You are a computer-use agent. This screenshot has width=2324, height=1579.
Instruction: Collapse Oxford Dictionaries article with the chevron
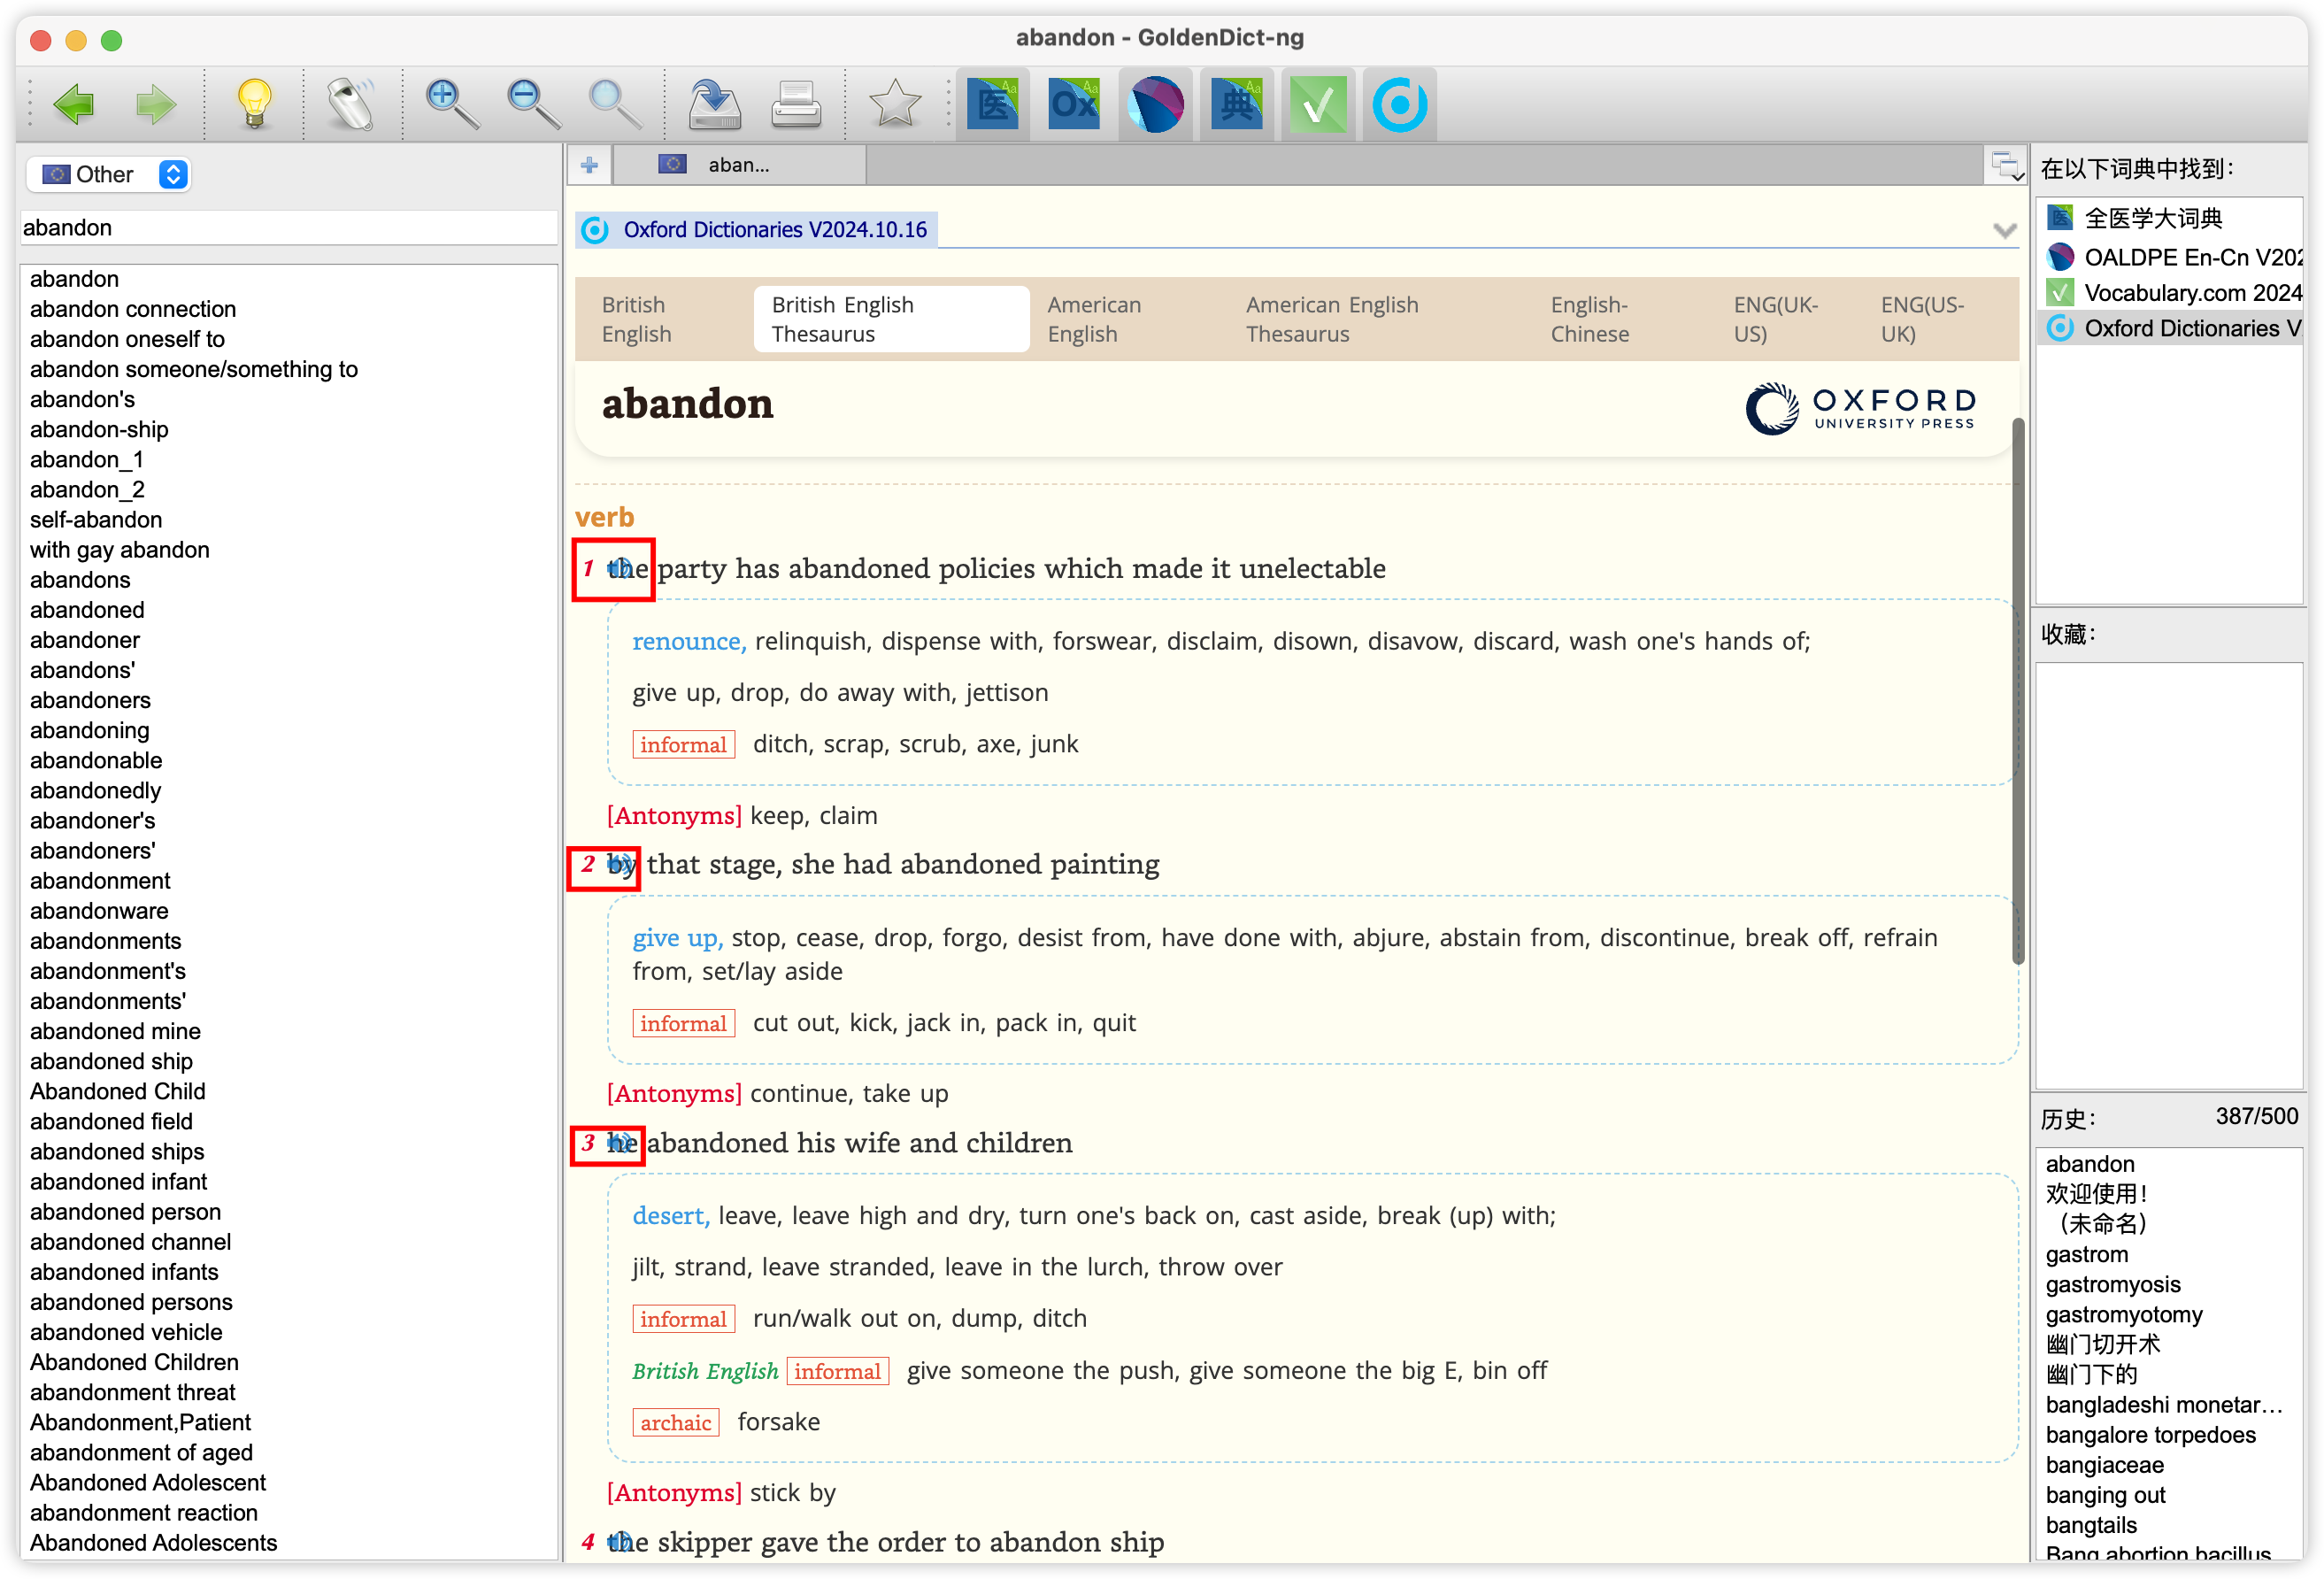tap(2004, 231)
